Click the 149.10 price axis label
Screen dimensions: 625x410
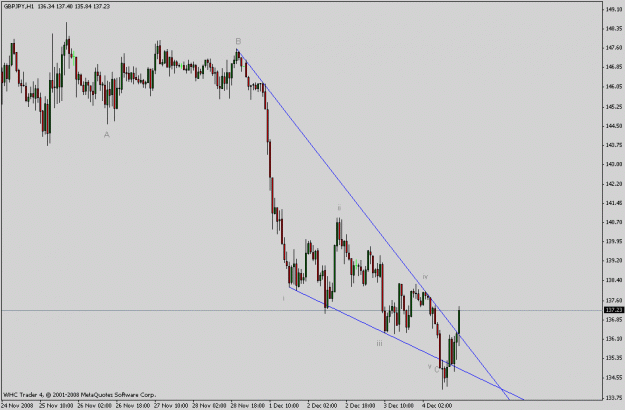pyautogui.click(x=614, y=9)
